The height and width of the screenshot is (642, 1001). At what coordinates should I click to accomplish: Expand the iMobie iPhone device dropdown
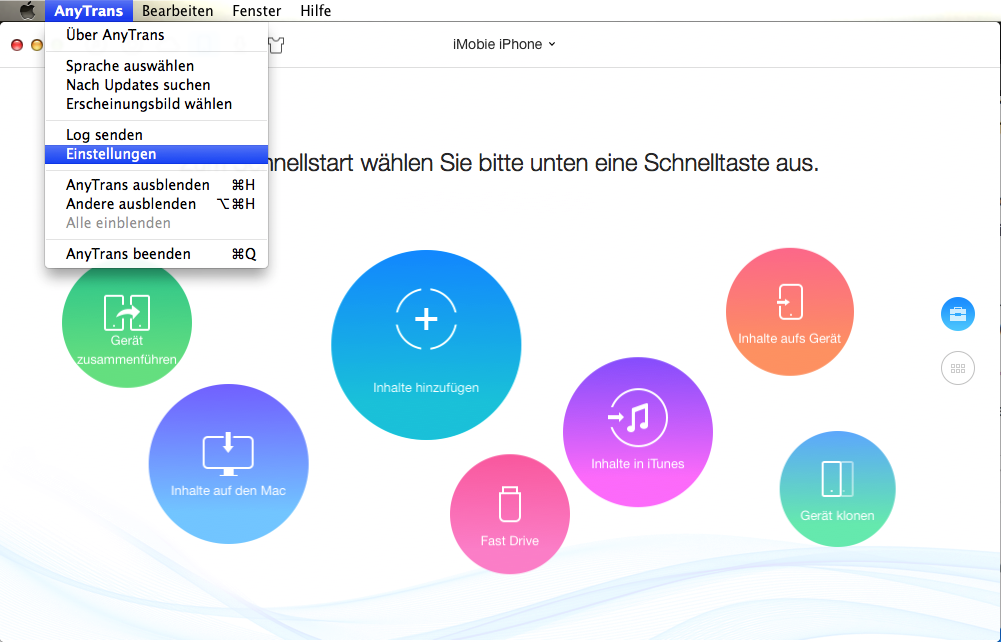point(504,44)
